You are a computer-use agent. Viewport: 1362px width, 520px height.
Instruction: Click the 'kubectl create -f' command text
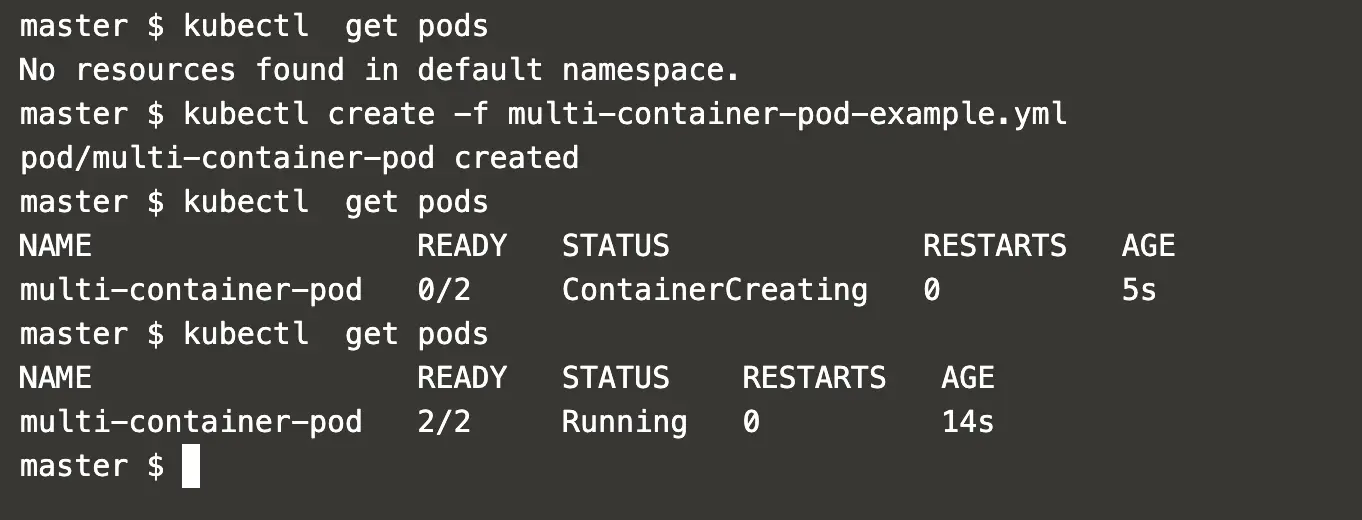[x=336, y=114]
